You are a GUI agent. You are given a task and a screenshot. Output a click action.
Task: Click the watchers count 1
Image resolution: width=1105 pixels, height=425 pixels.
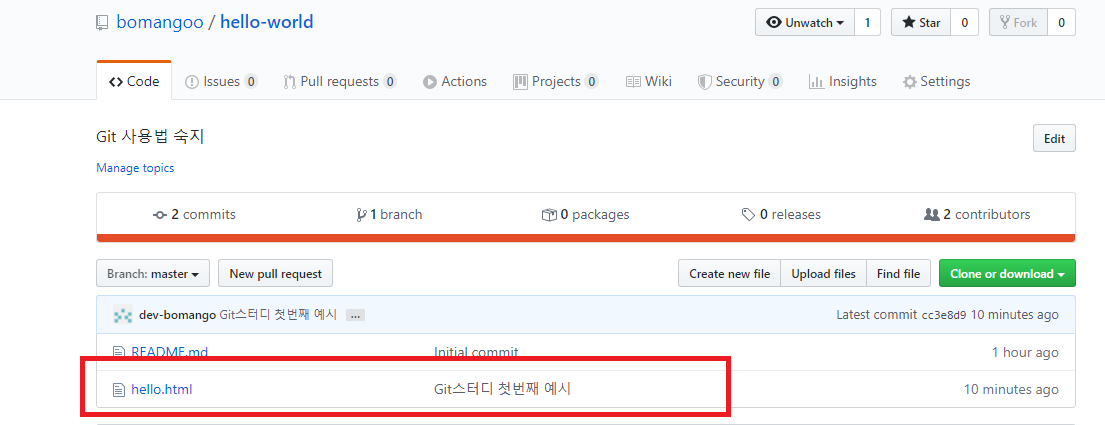[x=868, y=23]
